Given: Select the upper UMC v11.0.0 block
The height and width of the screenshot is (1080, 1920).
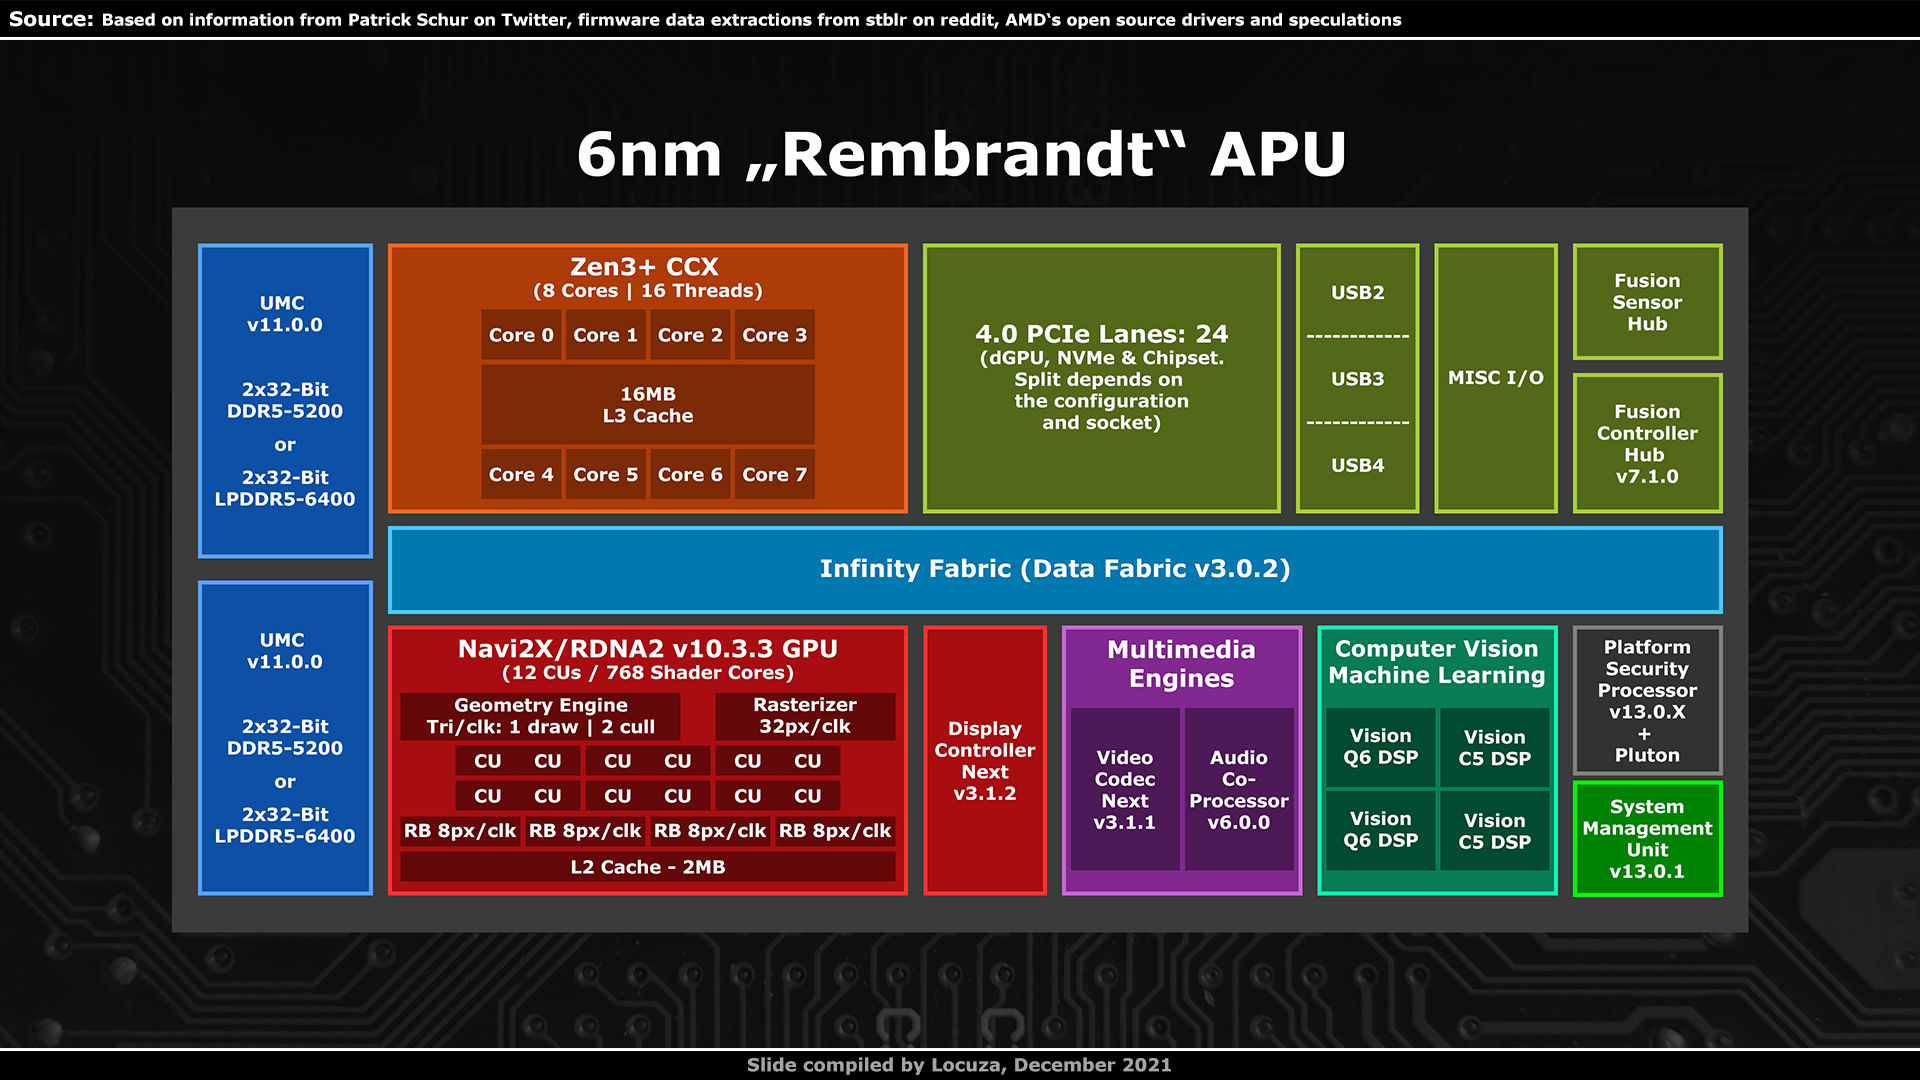Looking at the screenshot, I should click(285, 400).
